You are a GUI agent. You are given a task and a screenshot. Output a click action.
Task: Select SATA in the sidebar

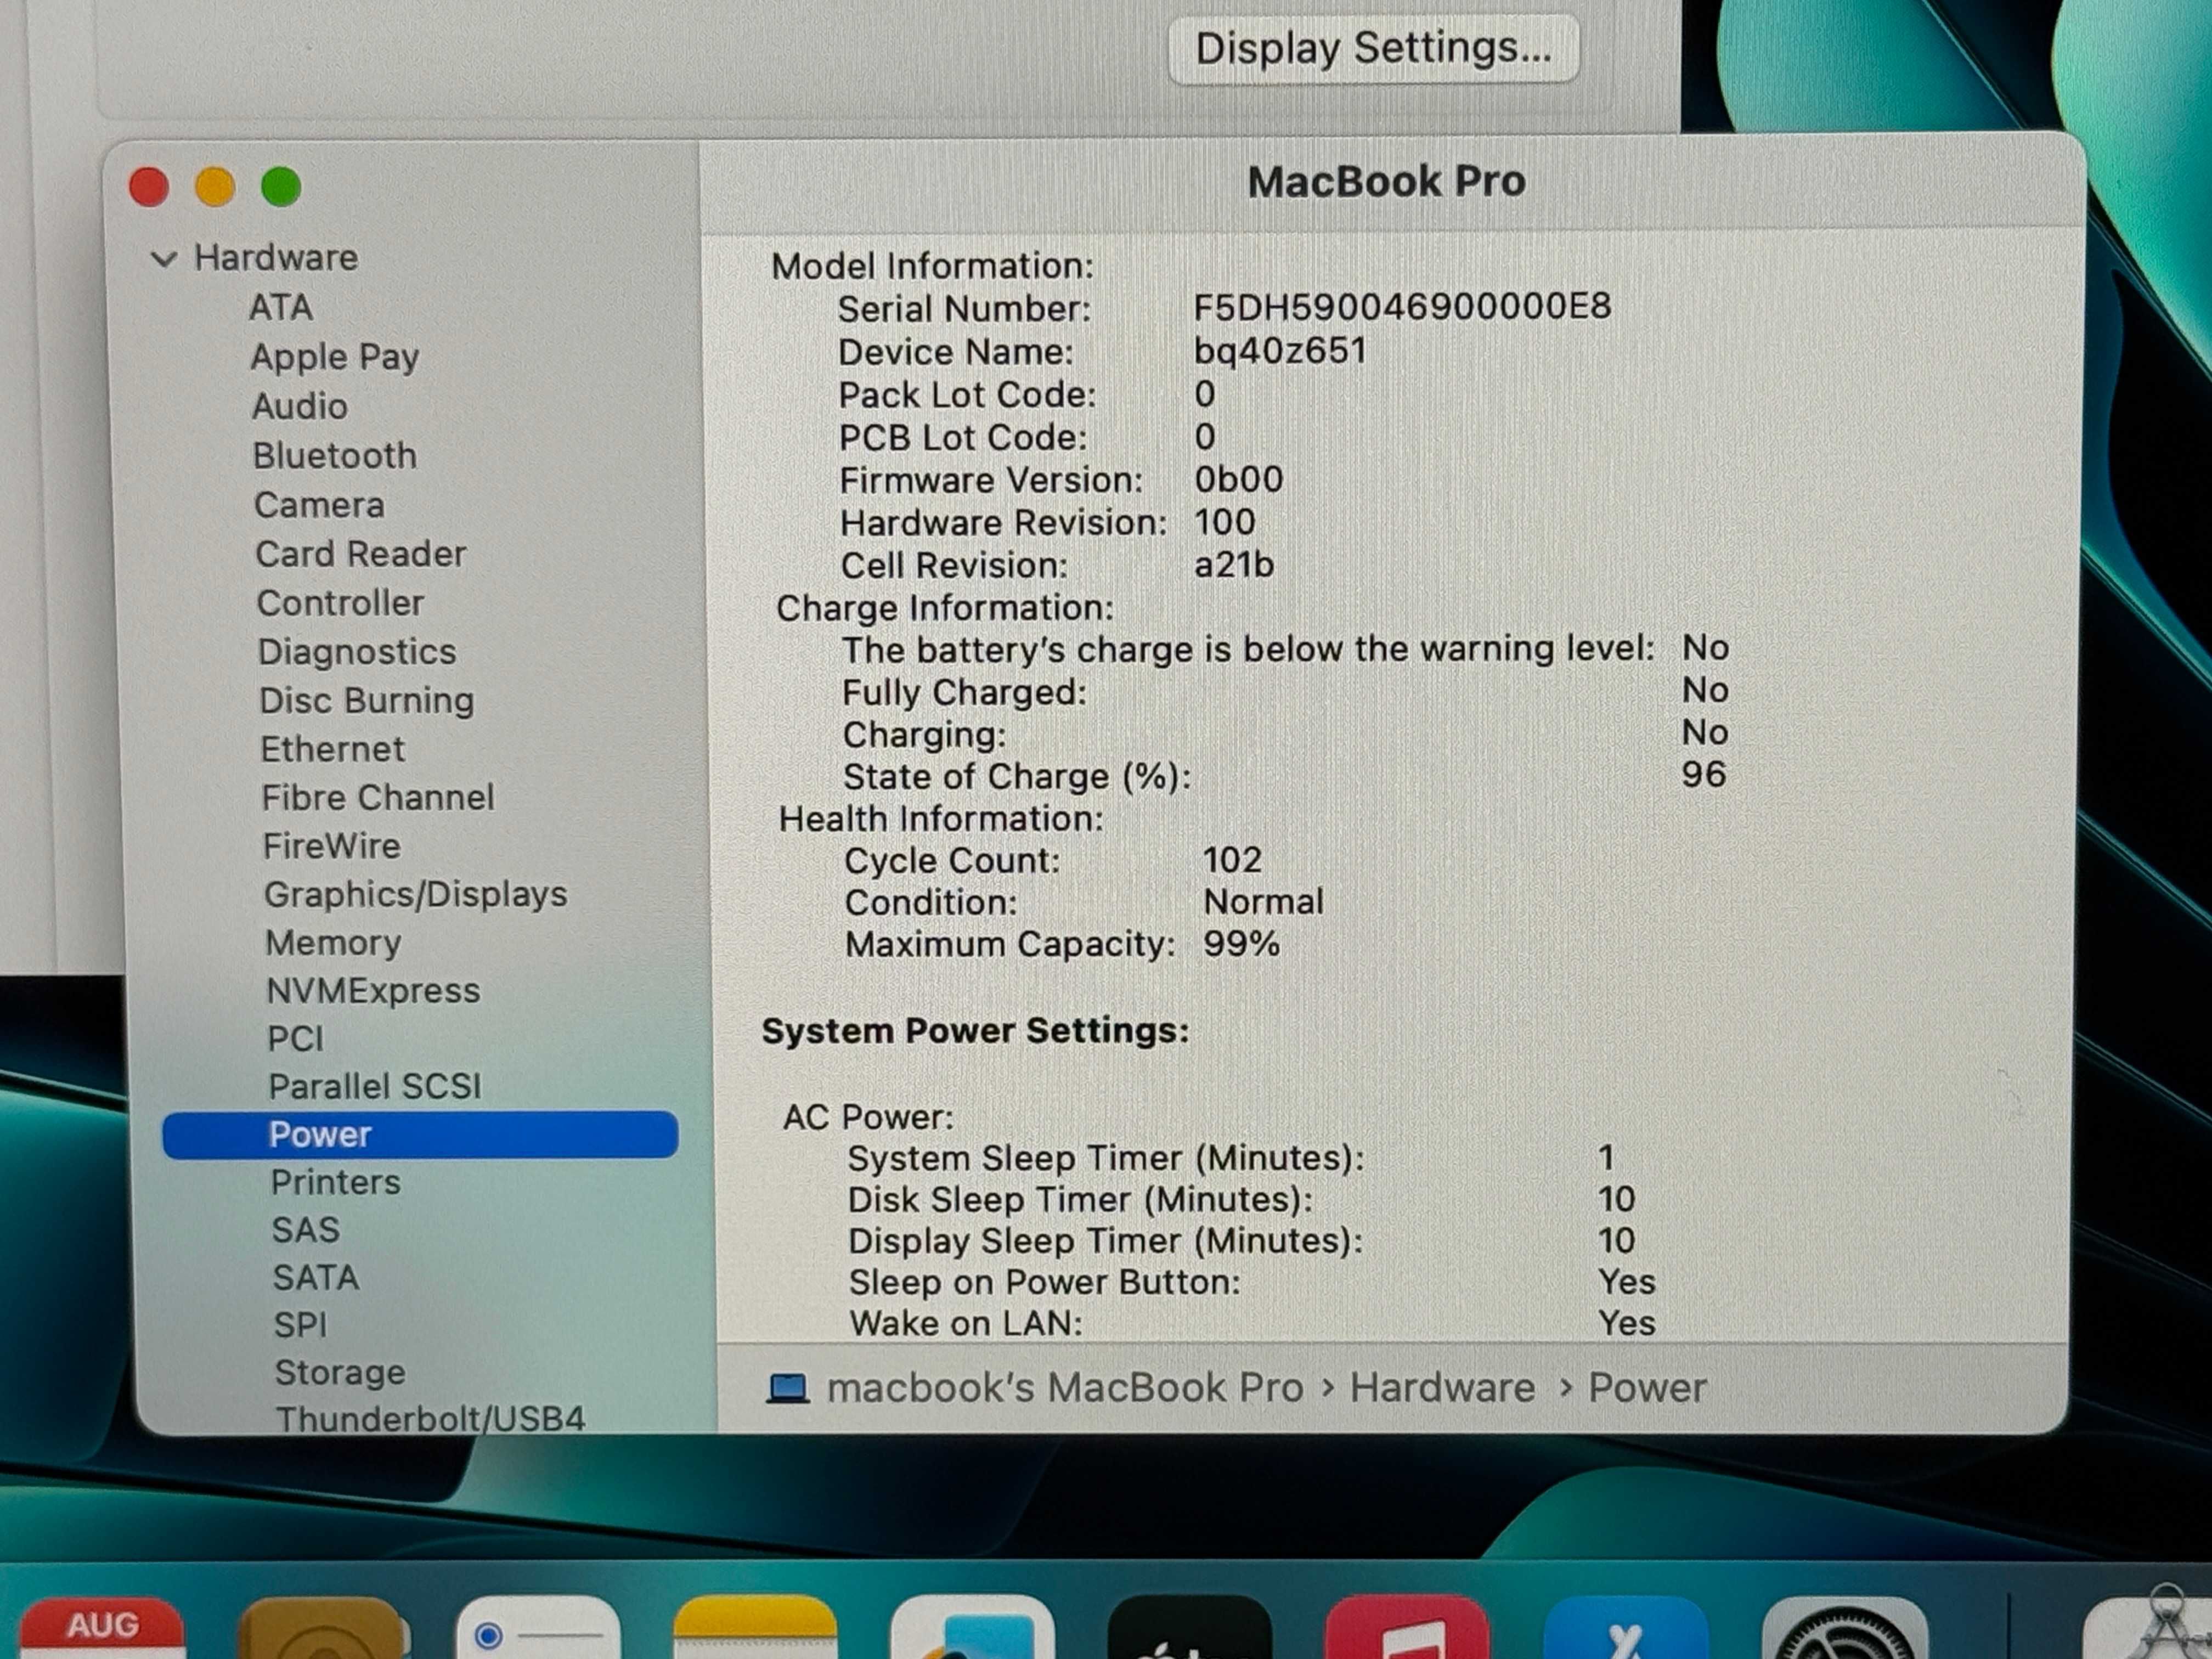[316, 1278]
